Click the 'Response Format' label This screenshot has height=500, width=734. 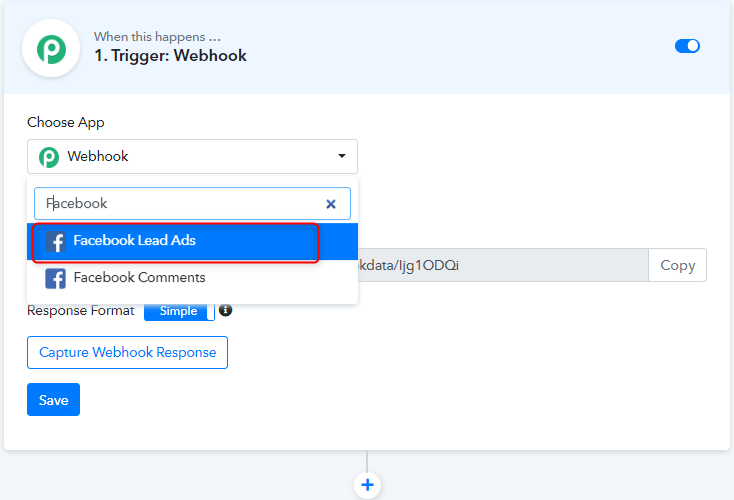[x=81, y=310]
